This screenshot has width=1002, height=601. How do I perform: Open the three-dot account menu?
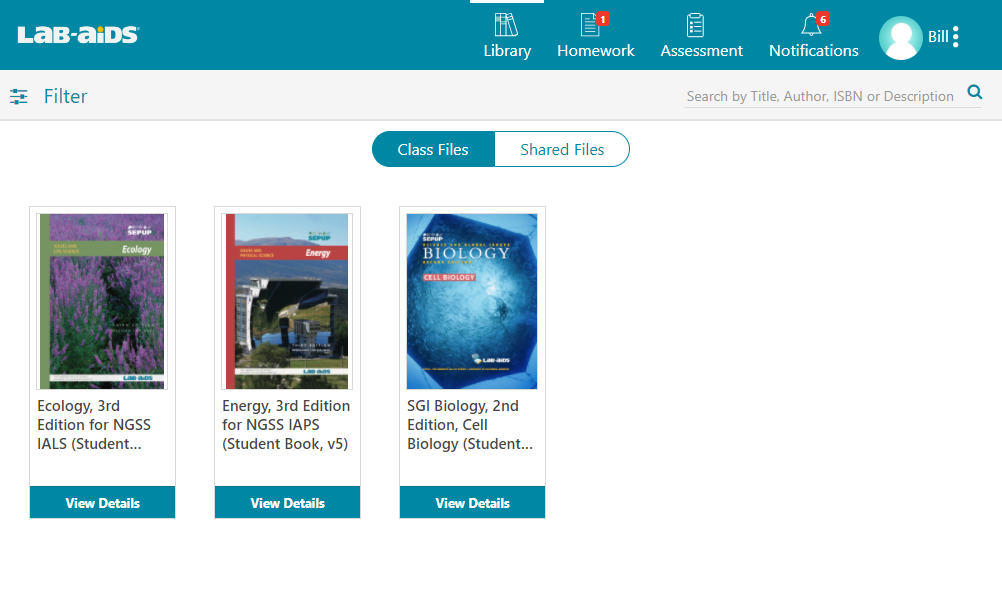[x=958, y=36]
